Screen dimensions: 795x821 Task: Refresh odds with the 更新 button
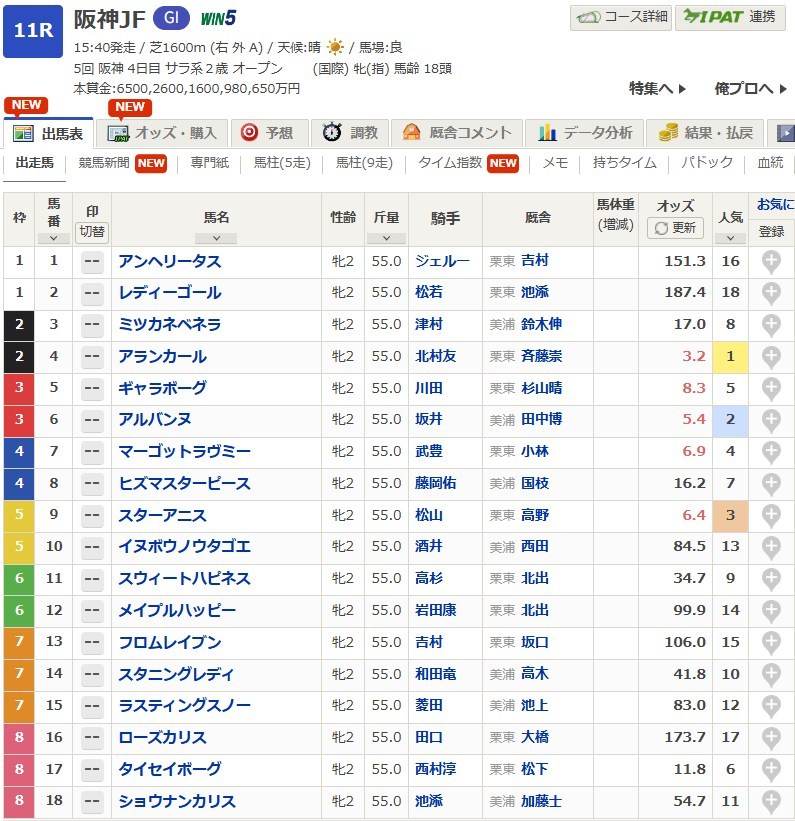tap(675, 228)
